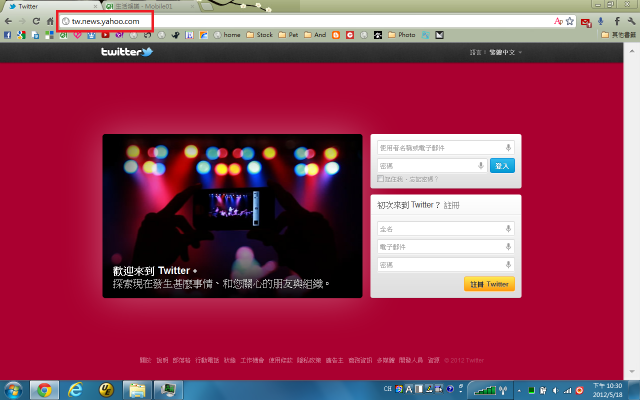This screenshot has width=640, height=400.
Task: Click microphone icon in signup email field
Action: (508, 247)
